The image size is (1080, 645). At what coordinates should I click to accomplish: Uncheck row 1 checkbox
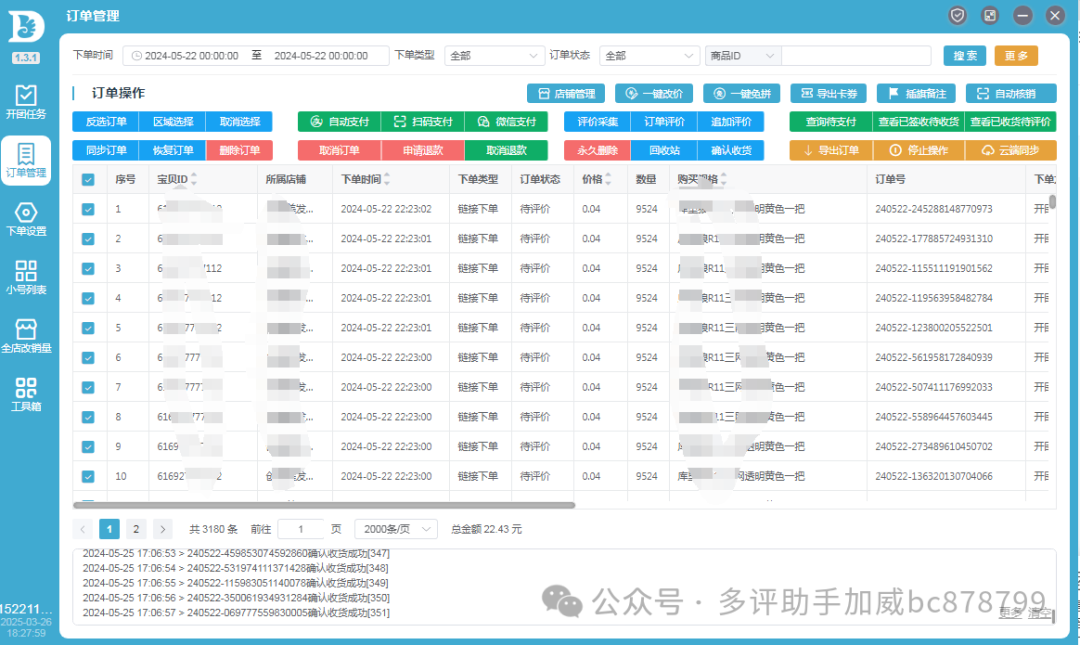pyautogui.click(x=88, y=209)
